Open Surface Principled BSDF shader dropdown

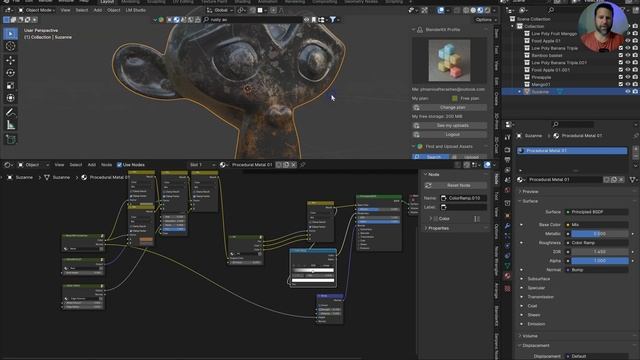pos(597,212)
